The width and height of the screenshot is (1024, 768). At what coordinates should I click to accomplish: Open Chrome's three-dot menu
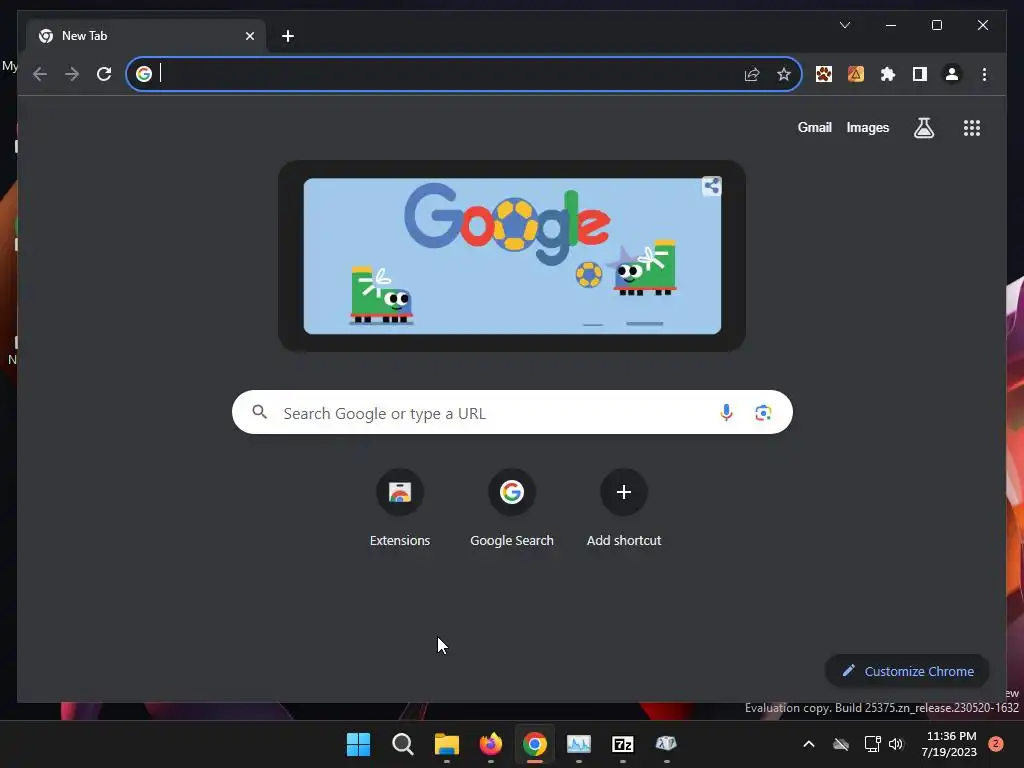[x=984, y=74]
